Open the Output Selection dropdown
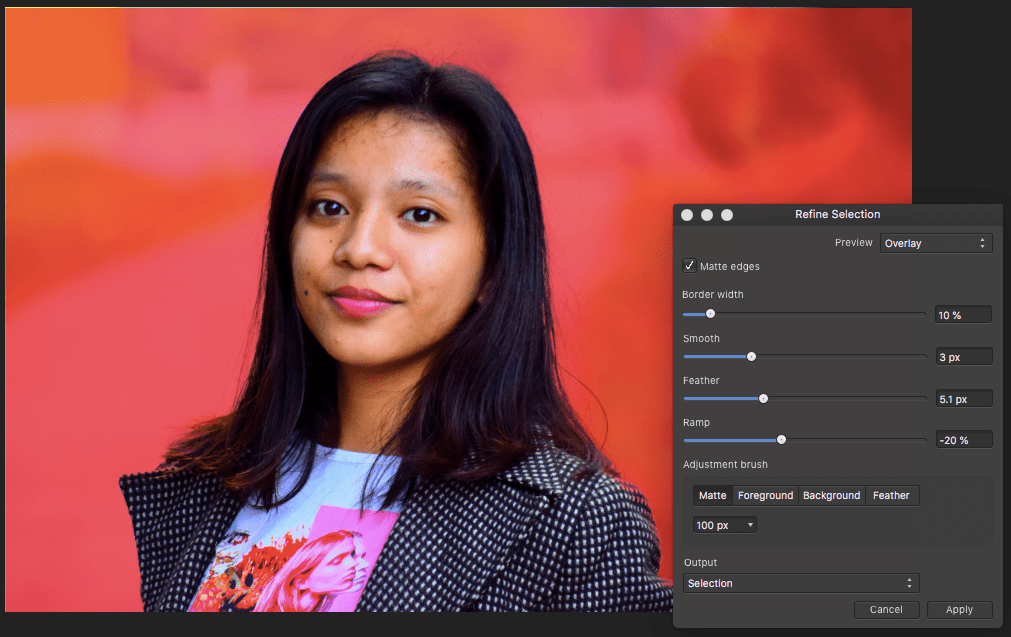The image size is (1011, 637). tap(800, 583)
